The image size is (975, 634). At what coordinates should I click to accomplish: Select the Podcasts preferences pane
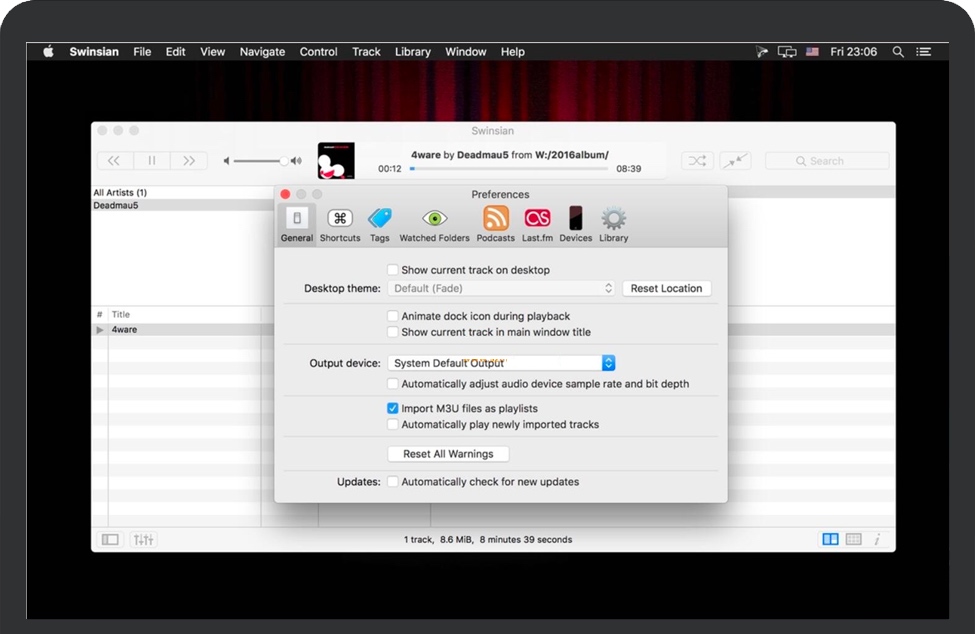pos(495,222)
